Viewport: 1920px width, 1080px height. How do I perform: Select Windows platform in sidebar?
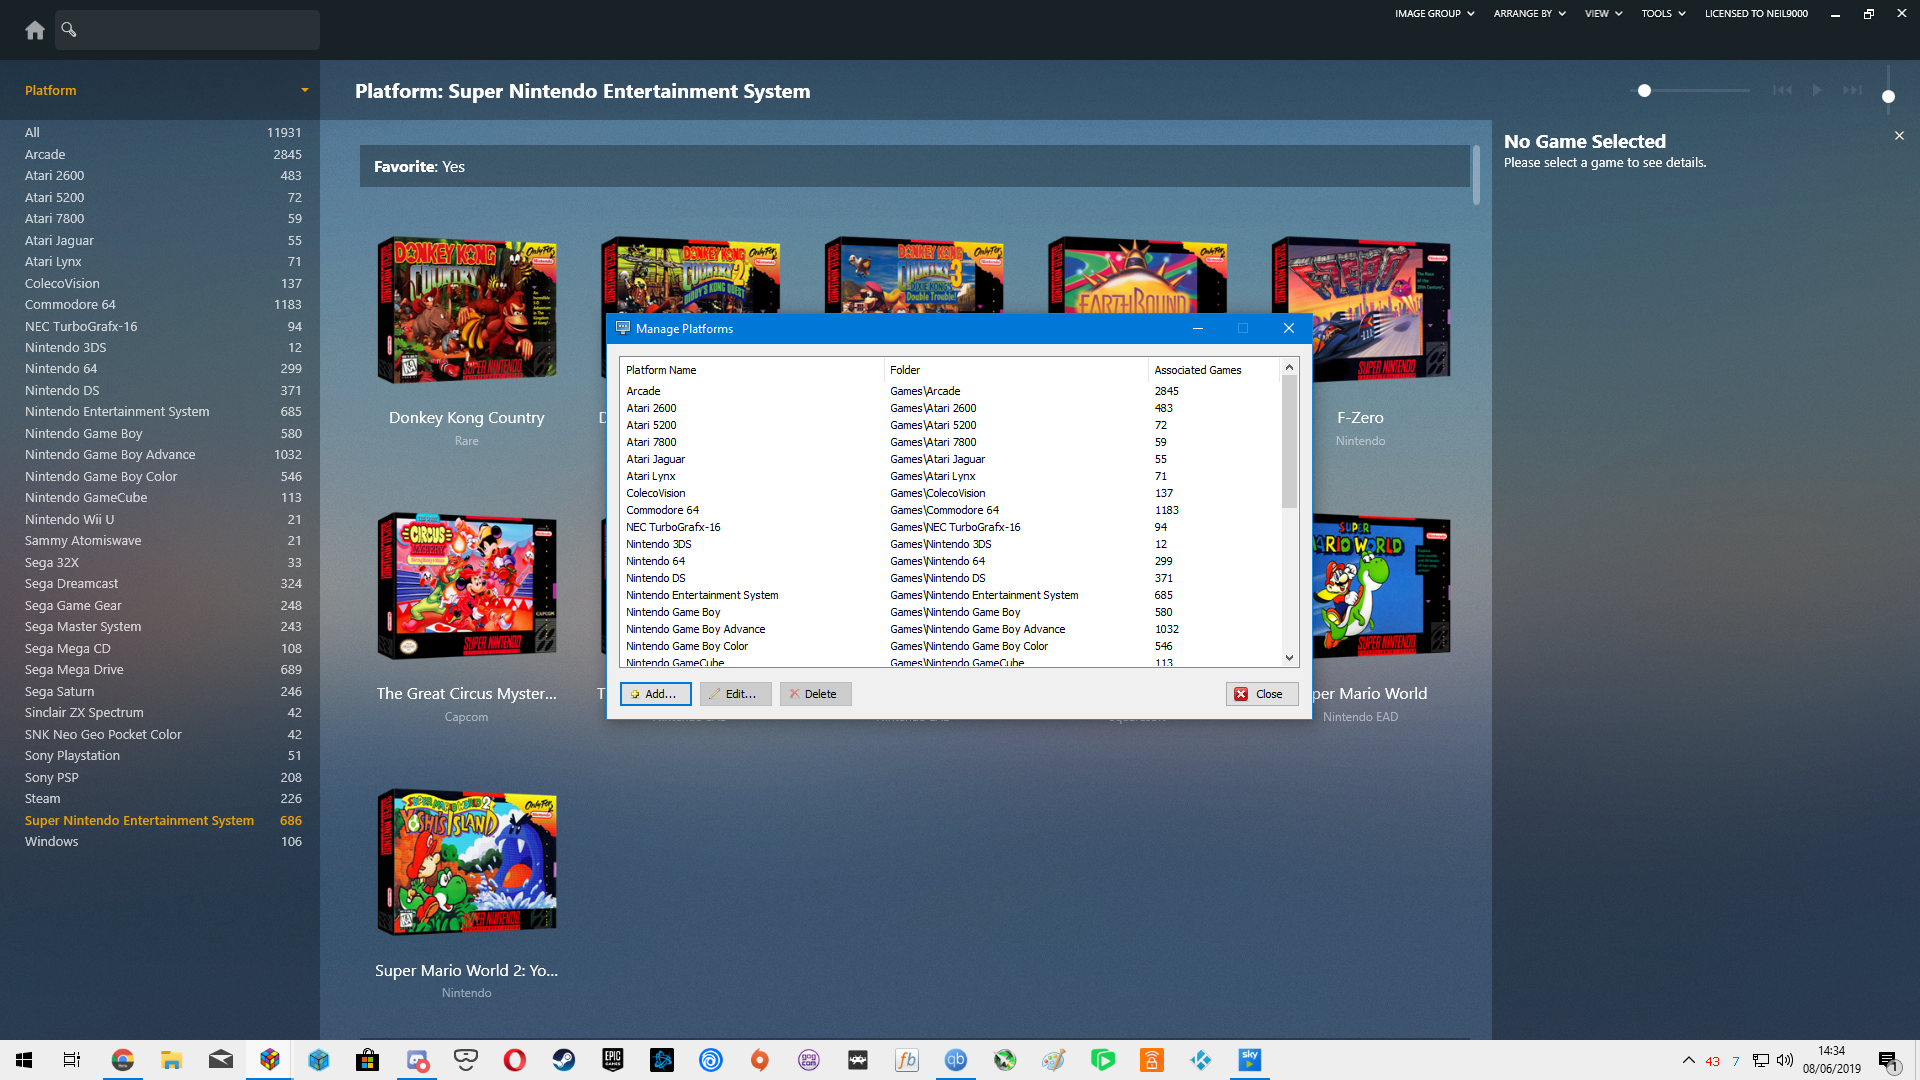point(163,842)
